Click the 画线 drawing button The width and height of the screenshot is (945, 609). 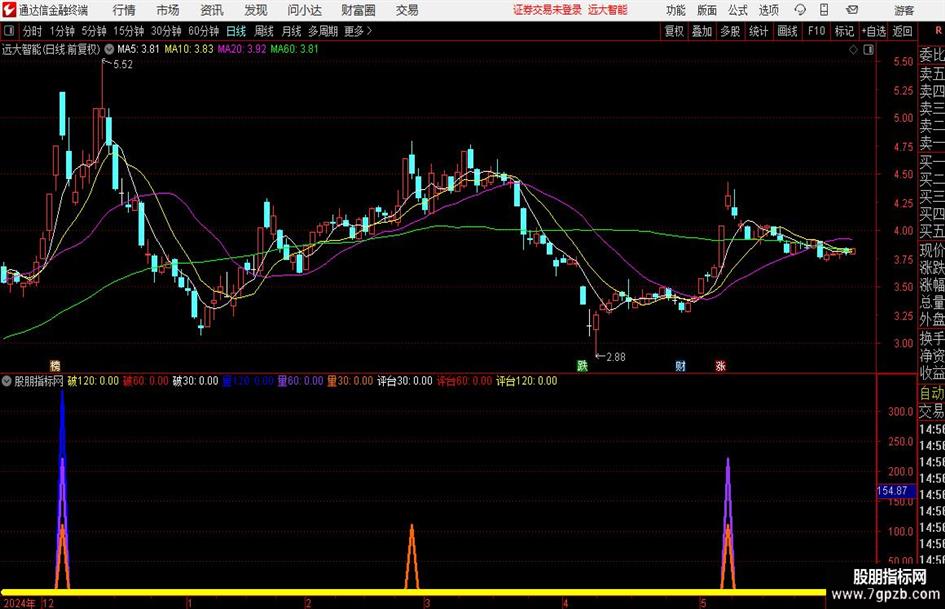pyautogui.click(x=787, y=31)
